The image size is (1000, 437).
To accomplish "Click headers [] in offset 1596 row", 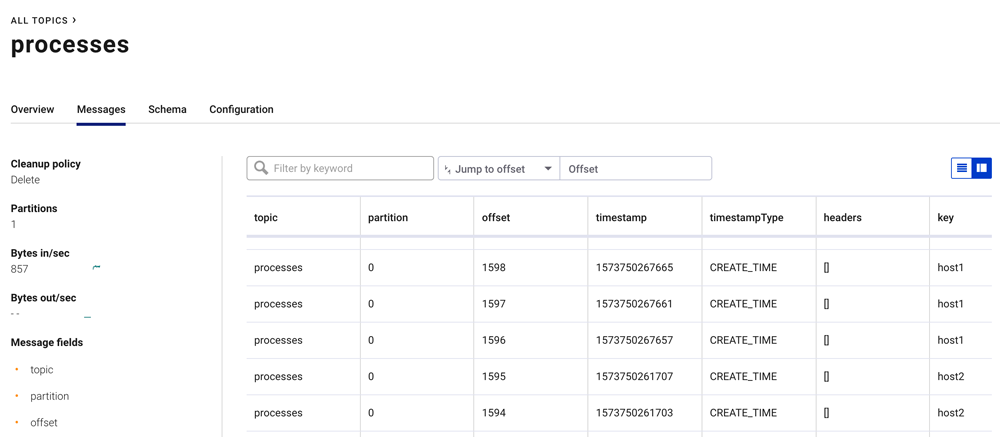I will [827, 341].
